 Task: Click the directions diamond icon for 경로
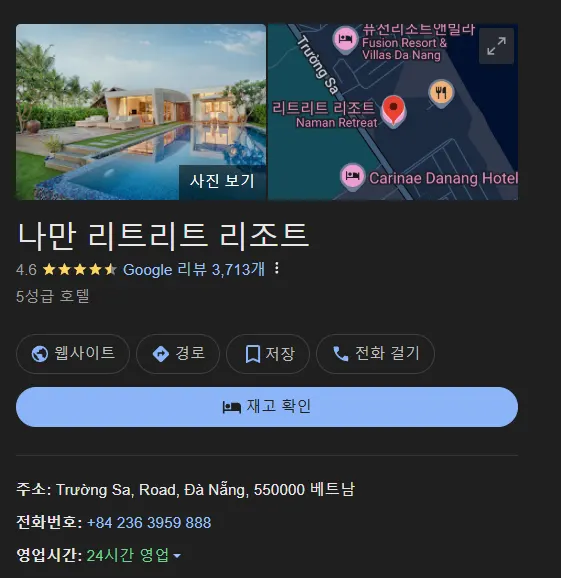[x=161, y=354]
